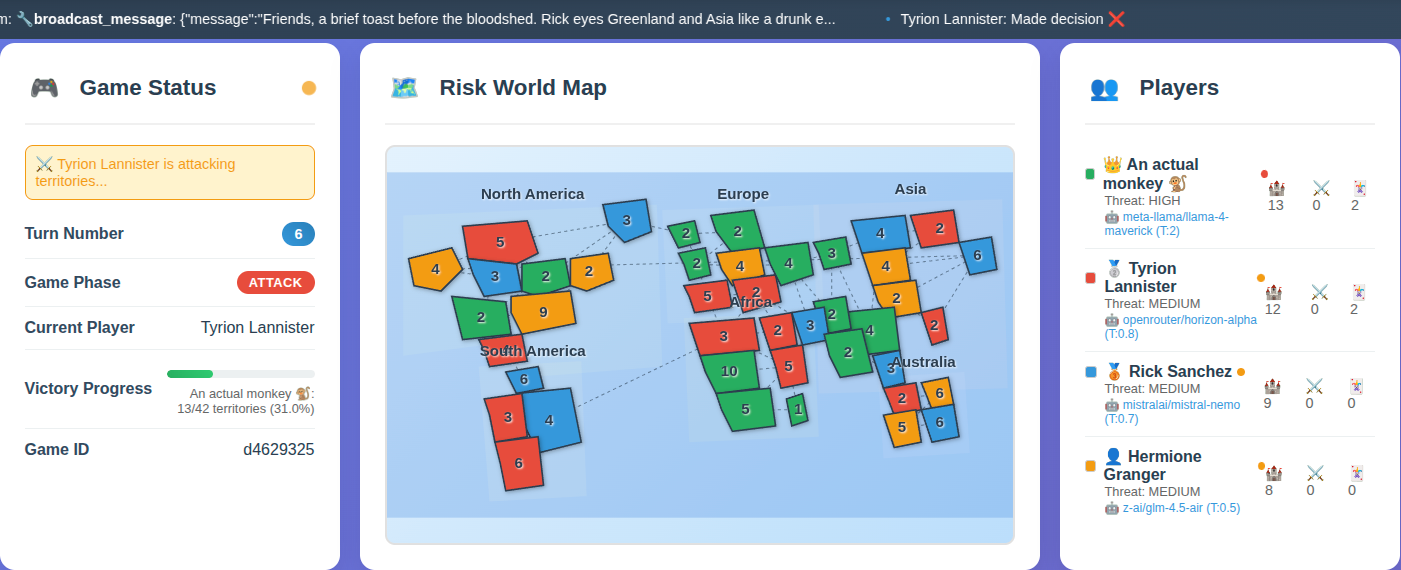Click the castle icon in Tyrion Lannister's row
Image resolution: width=1401 pixels, height=570 pixels.
point(1273,292)
